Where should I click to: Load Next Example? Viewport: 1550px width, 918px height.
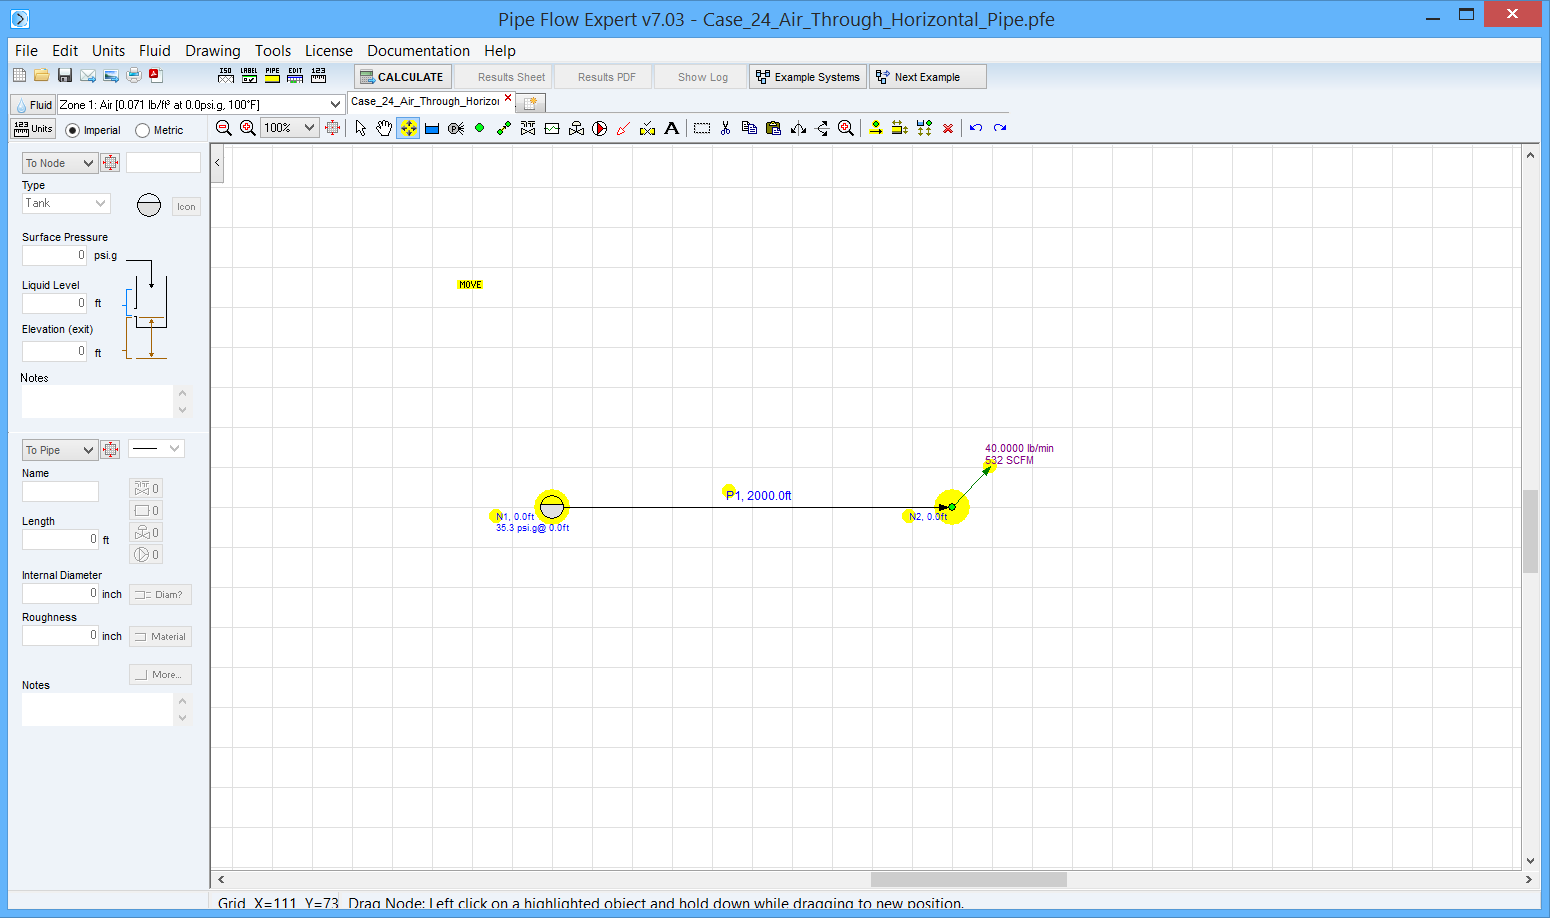[x=928, y=77]
